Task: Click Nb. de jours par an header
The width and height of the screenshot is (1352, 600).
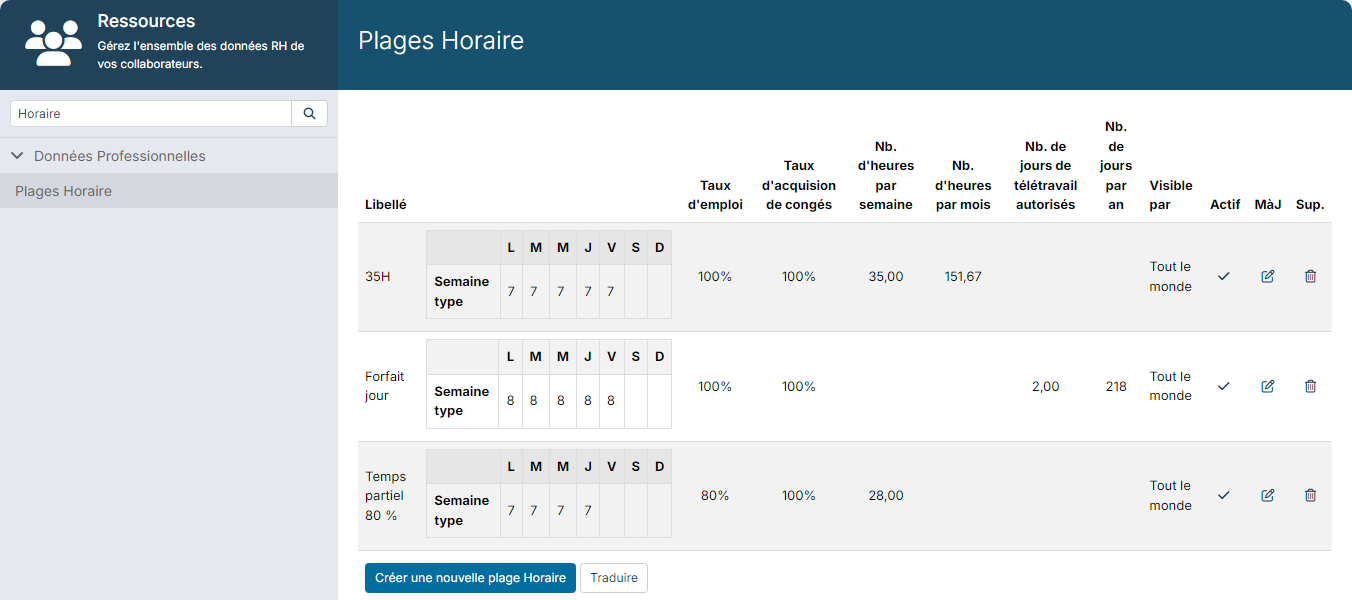Action: 1116,165
